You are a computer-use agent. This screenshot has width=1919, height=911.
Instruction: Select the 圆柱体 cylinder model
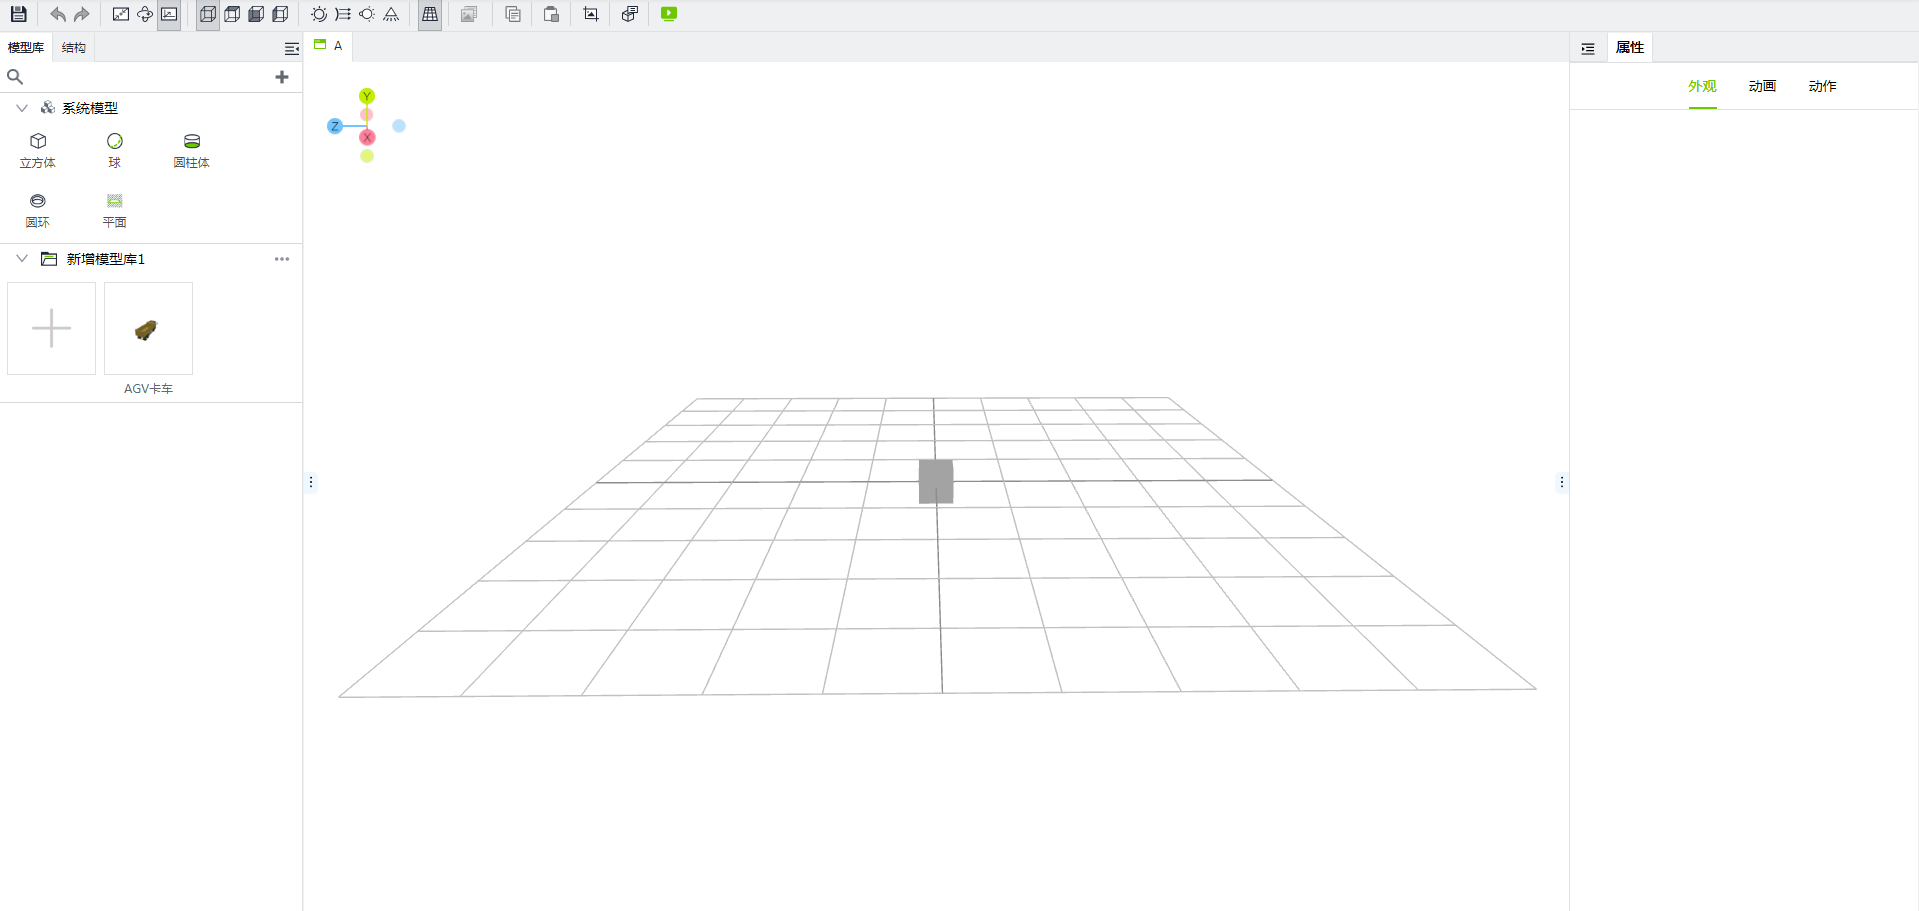click(191, 149)
